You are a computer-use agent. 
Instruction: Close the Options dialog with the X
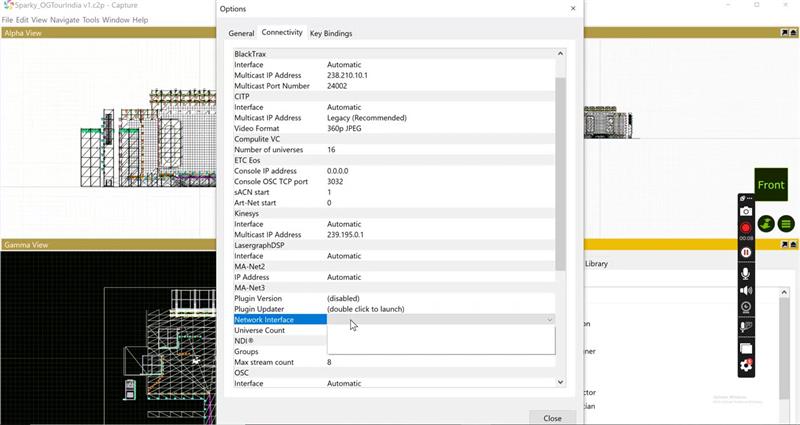573,9
